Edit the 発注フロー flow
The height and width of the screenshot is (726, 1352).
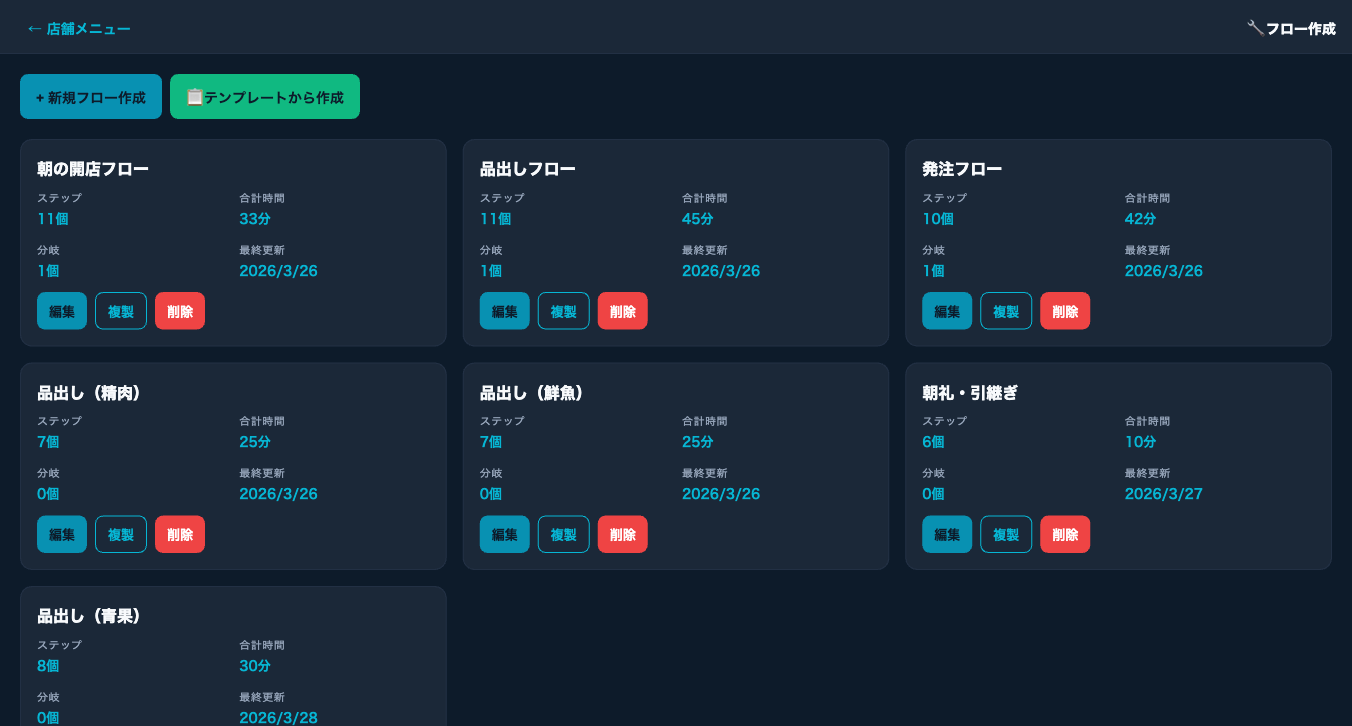coord(947,311)
